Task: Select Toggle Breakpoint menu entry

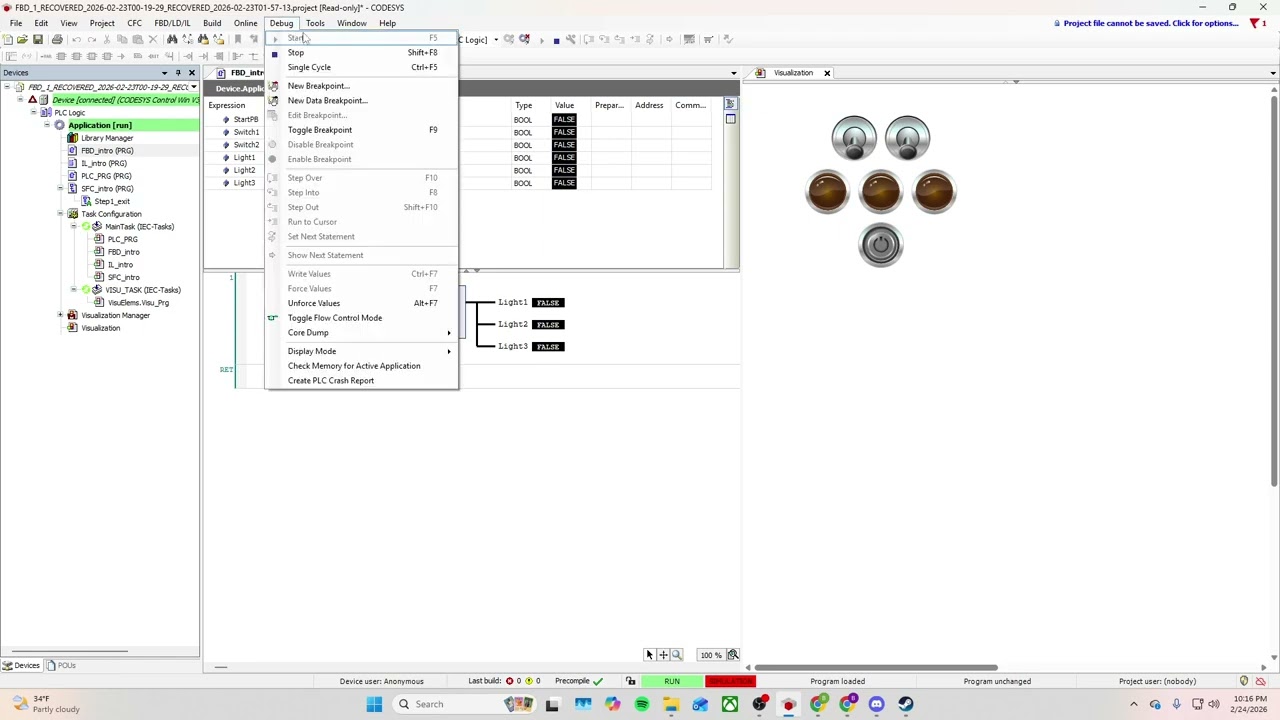Action: coord(360,130)
